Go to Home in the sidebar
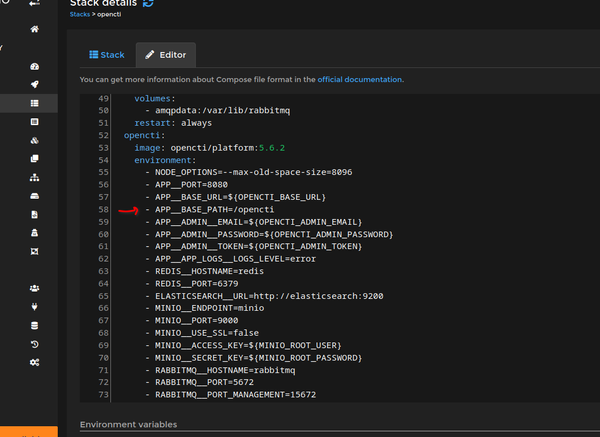 pyautogui.click(x=35, y=30)
